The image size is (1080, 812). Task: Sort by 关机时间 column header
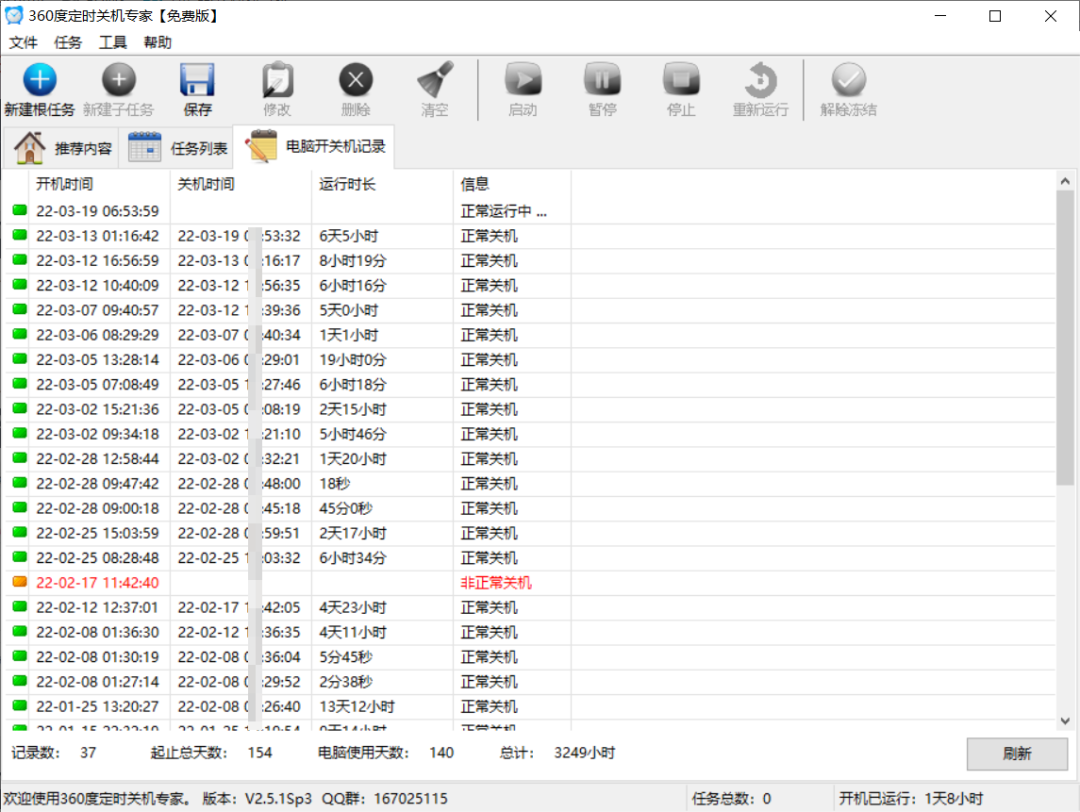click(x=240, y=184)
